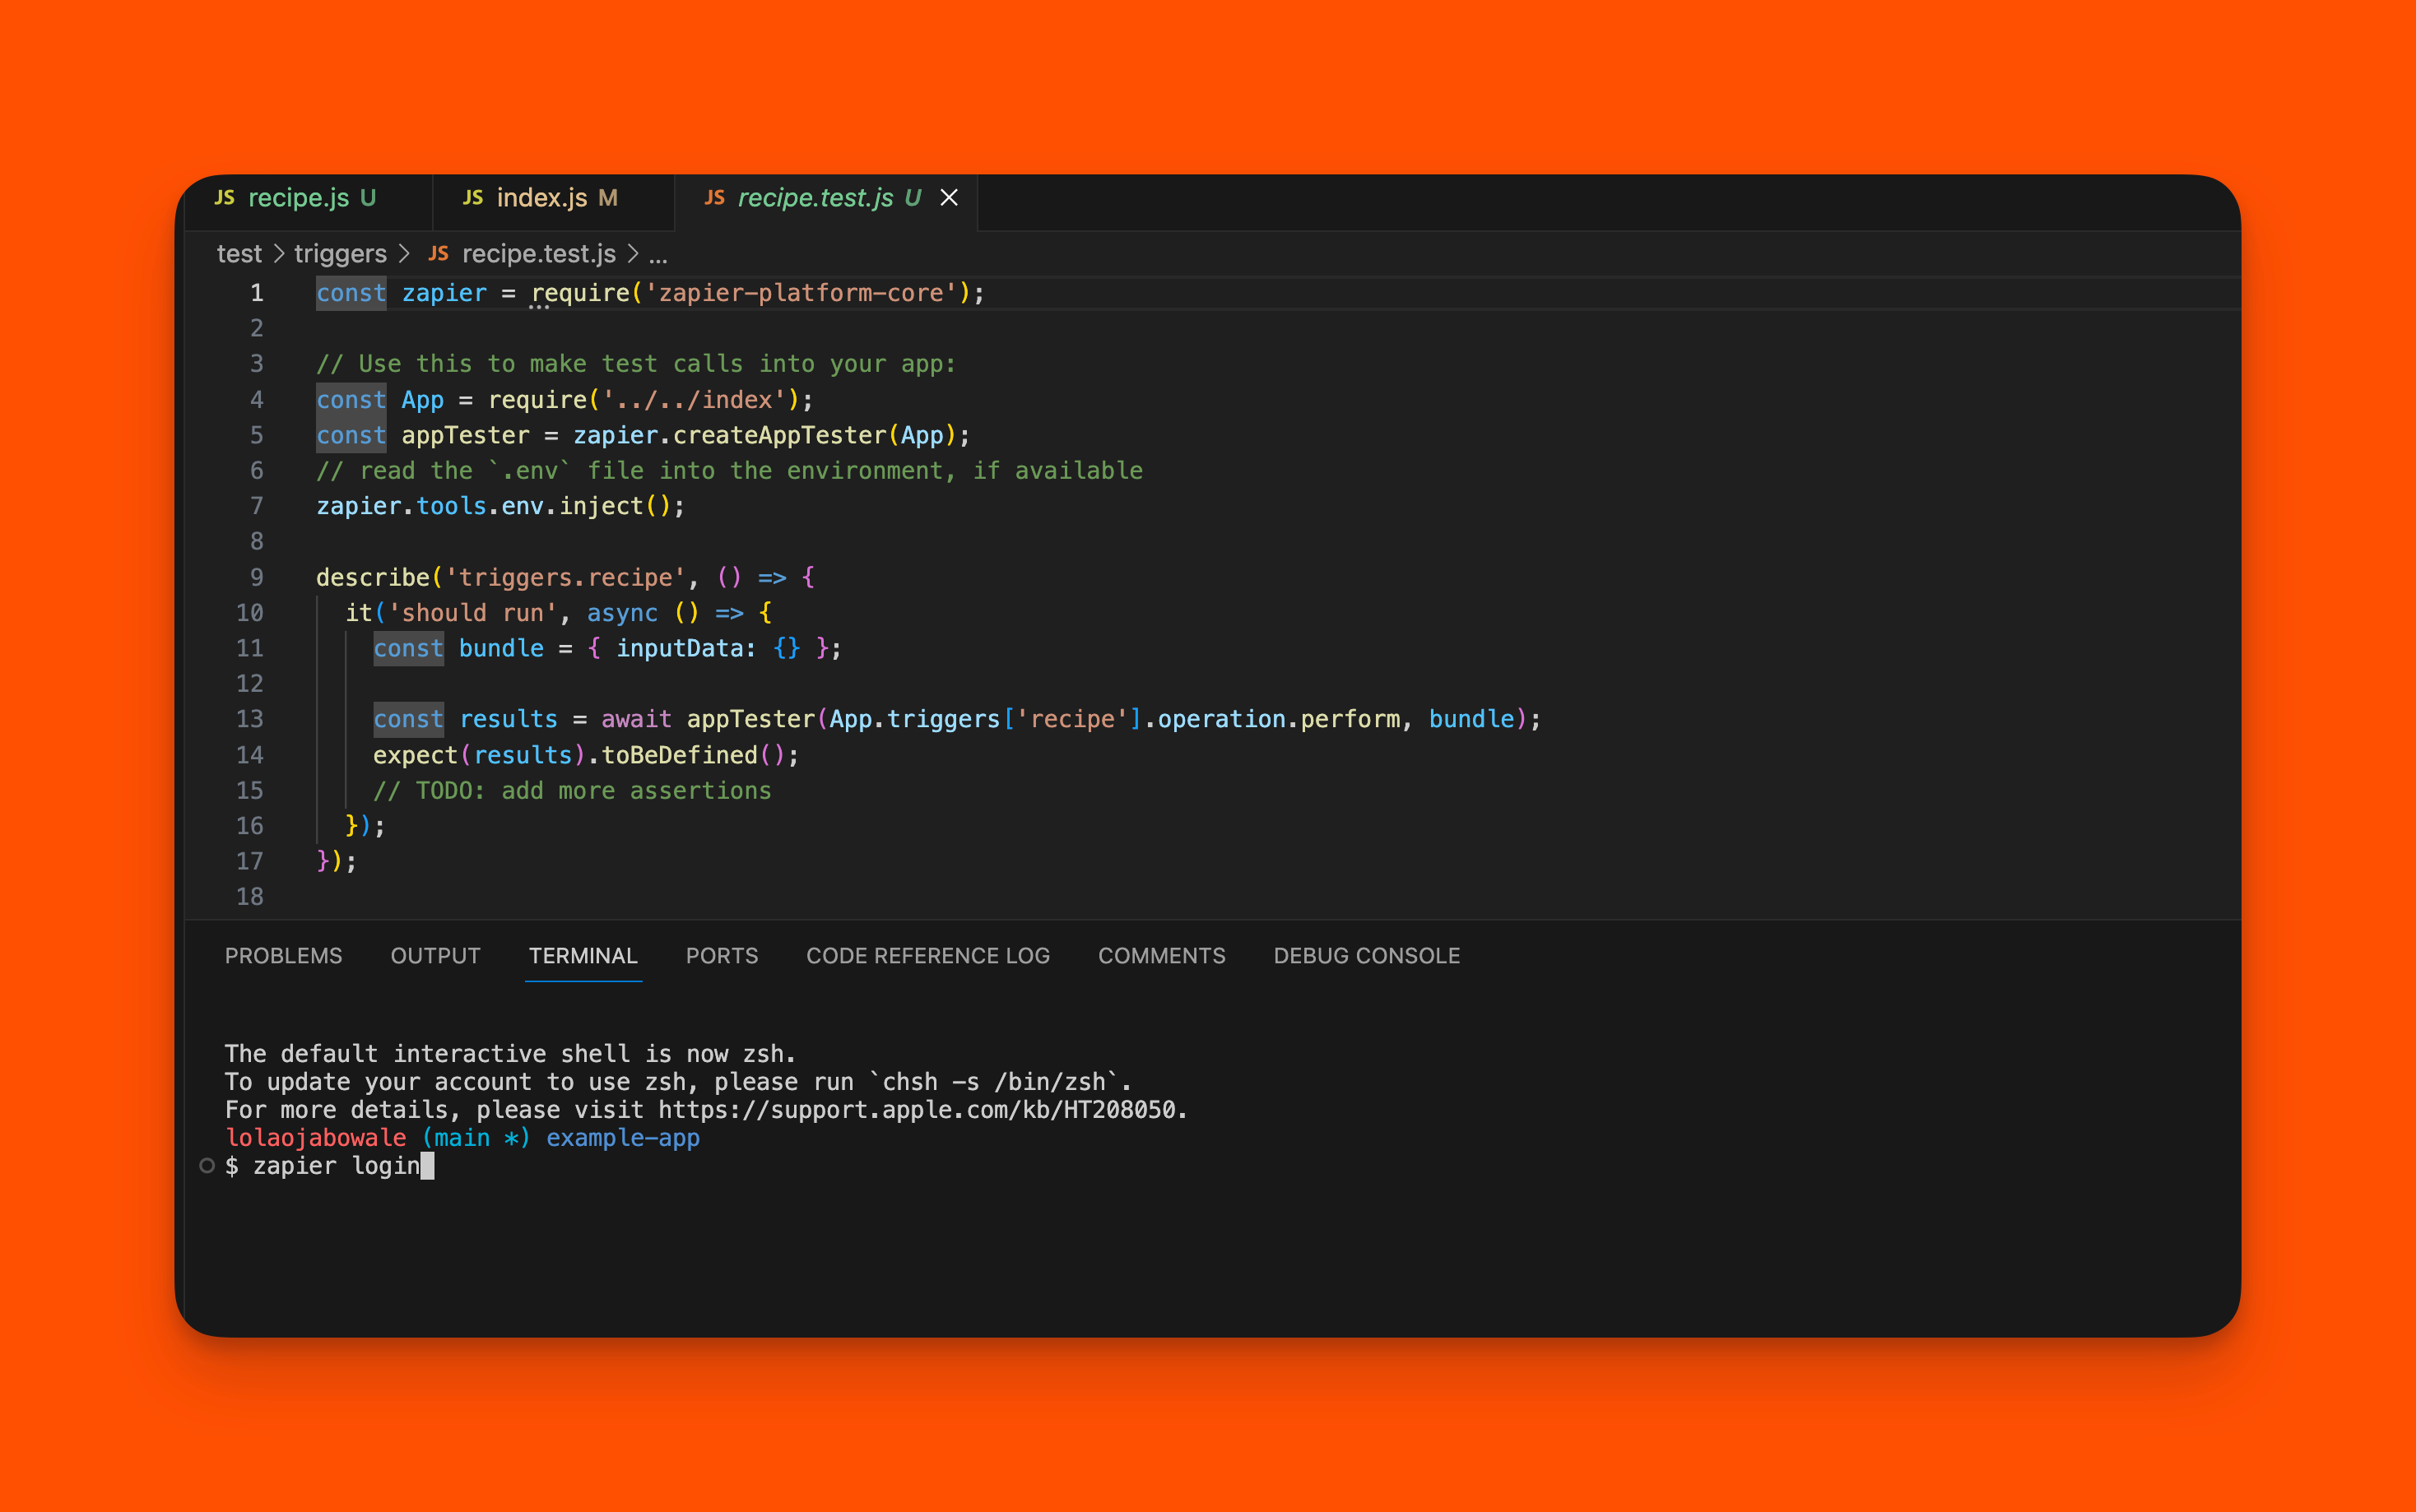
Task: Close the recipe.test.js tab
Action: click(949, 198)
